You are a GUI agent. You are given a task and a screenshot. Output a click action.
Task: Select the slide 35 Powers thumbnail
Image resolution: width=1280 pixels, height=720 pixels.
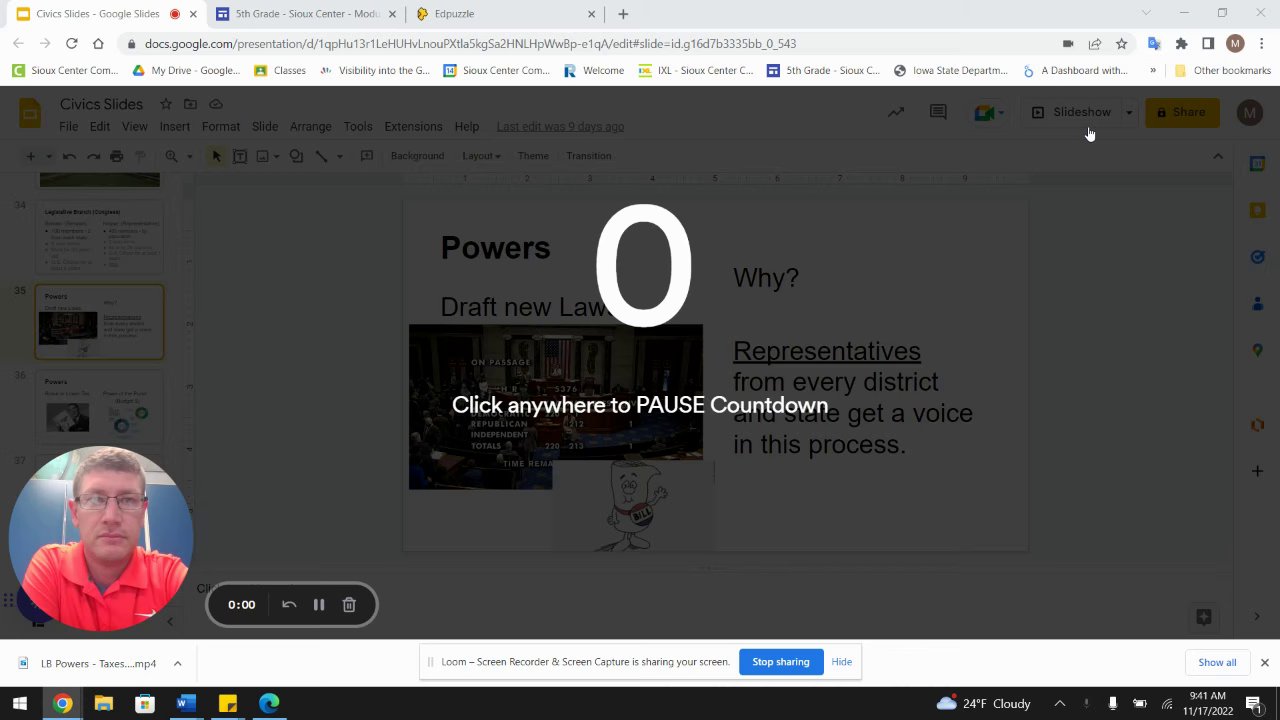click(x=100, y=321)
